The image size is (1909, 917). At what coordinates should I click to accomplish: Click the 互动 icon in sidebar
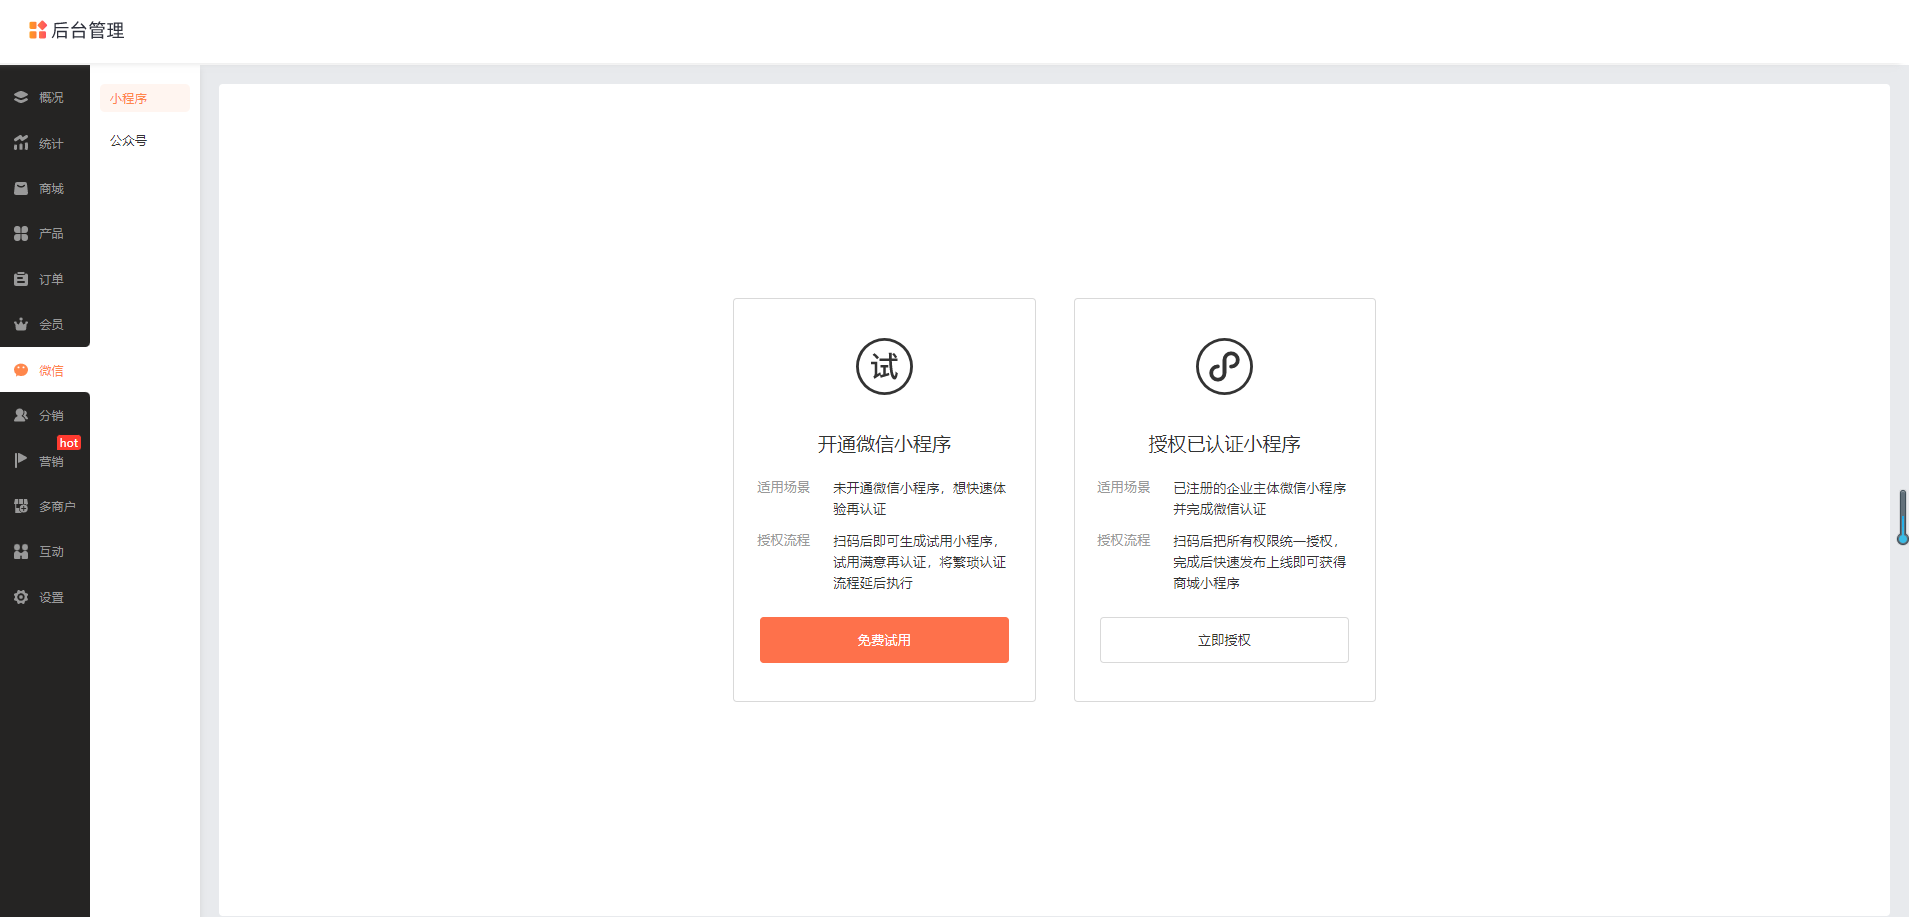pos(21,551)
